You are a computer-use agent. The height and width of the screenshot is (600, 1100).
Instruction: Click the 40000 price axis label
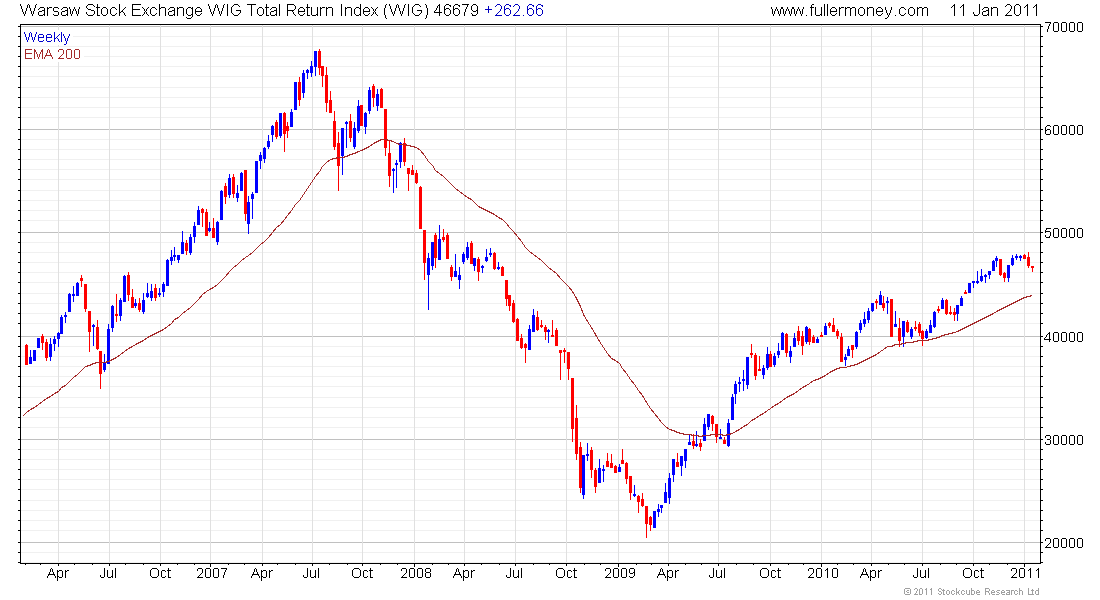1064,337
